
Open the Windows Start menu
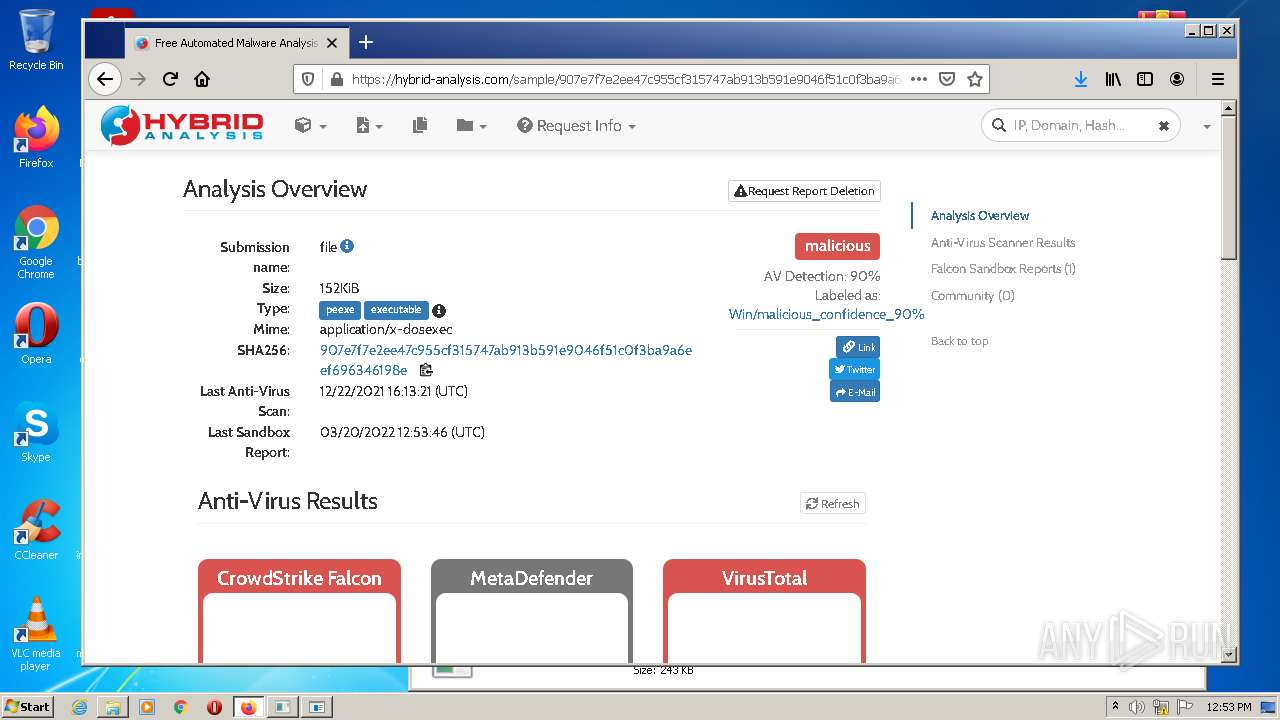tap(28, 706)
